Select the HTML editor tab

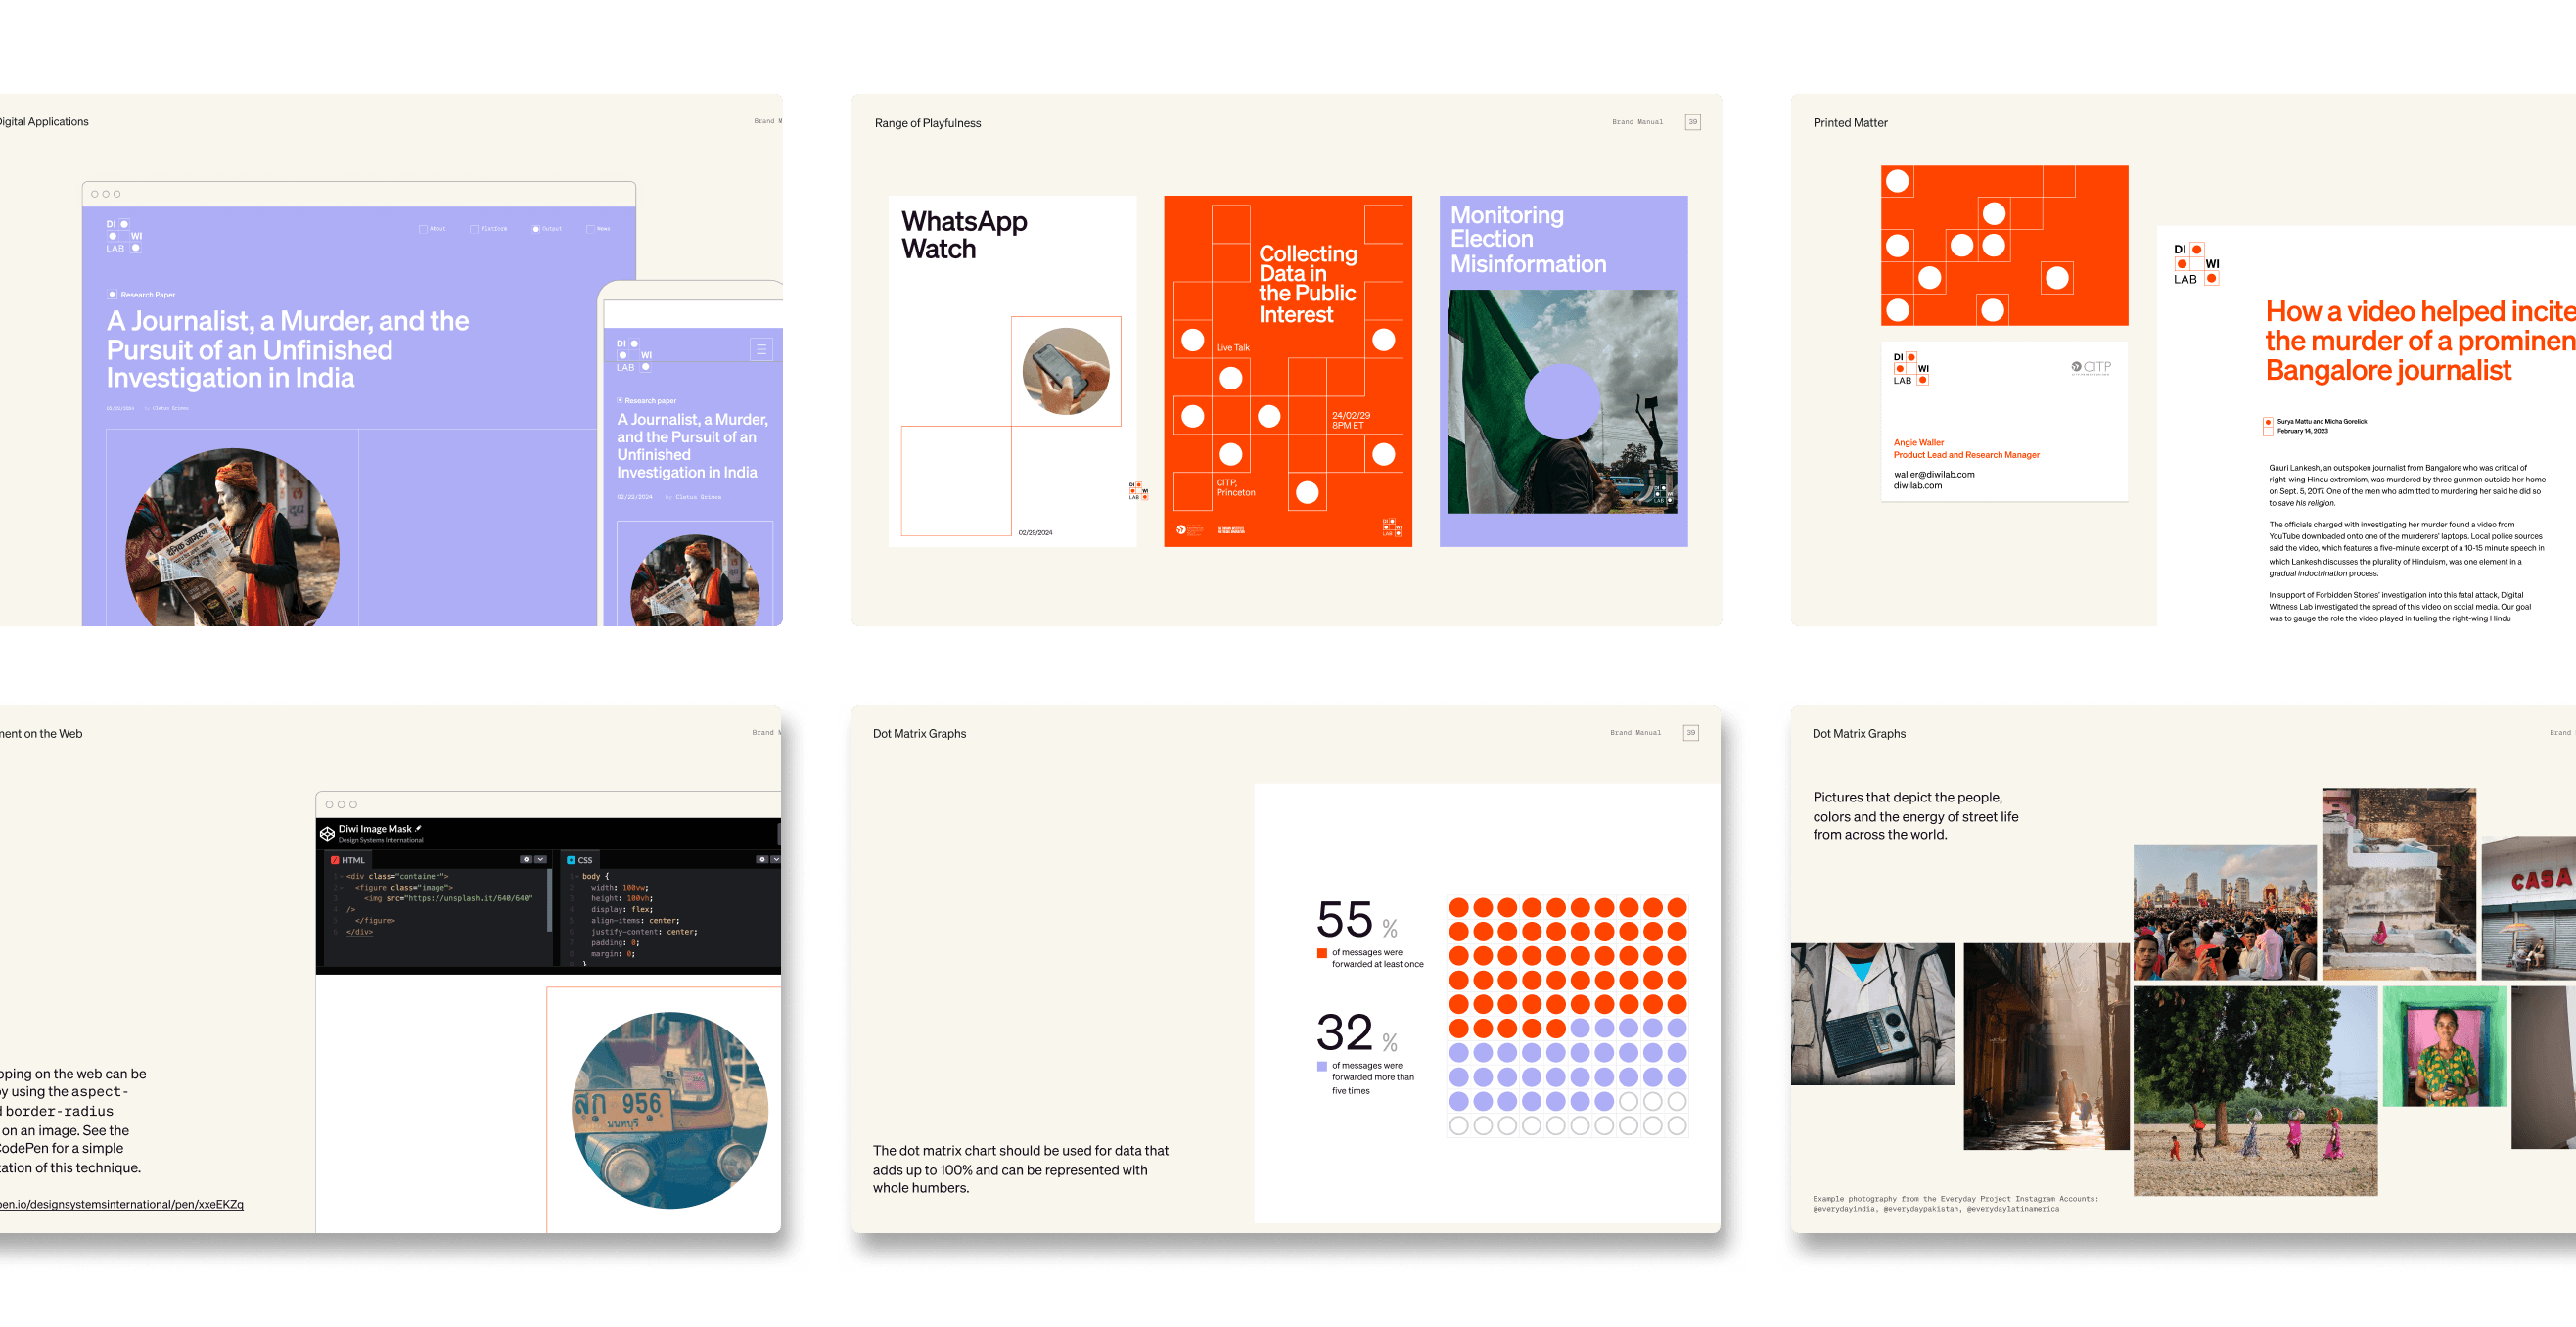[x=348, y=860]
